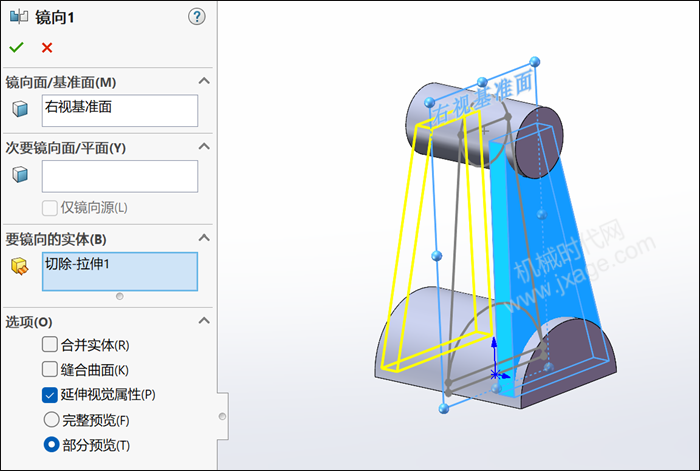Uncheck the 延伸视觉属性 checkbox
700x471 pixels.
[x=50, y=394]
